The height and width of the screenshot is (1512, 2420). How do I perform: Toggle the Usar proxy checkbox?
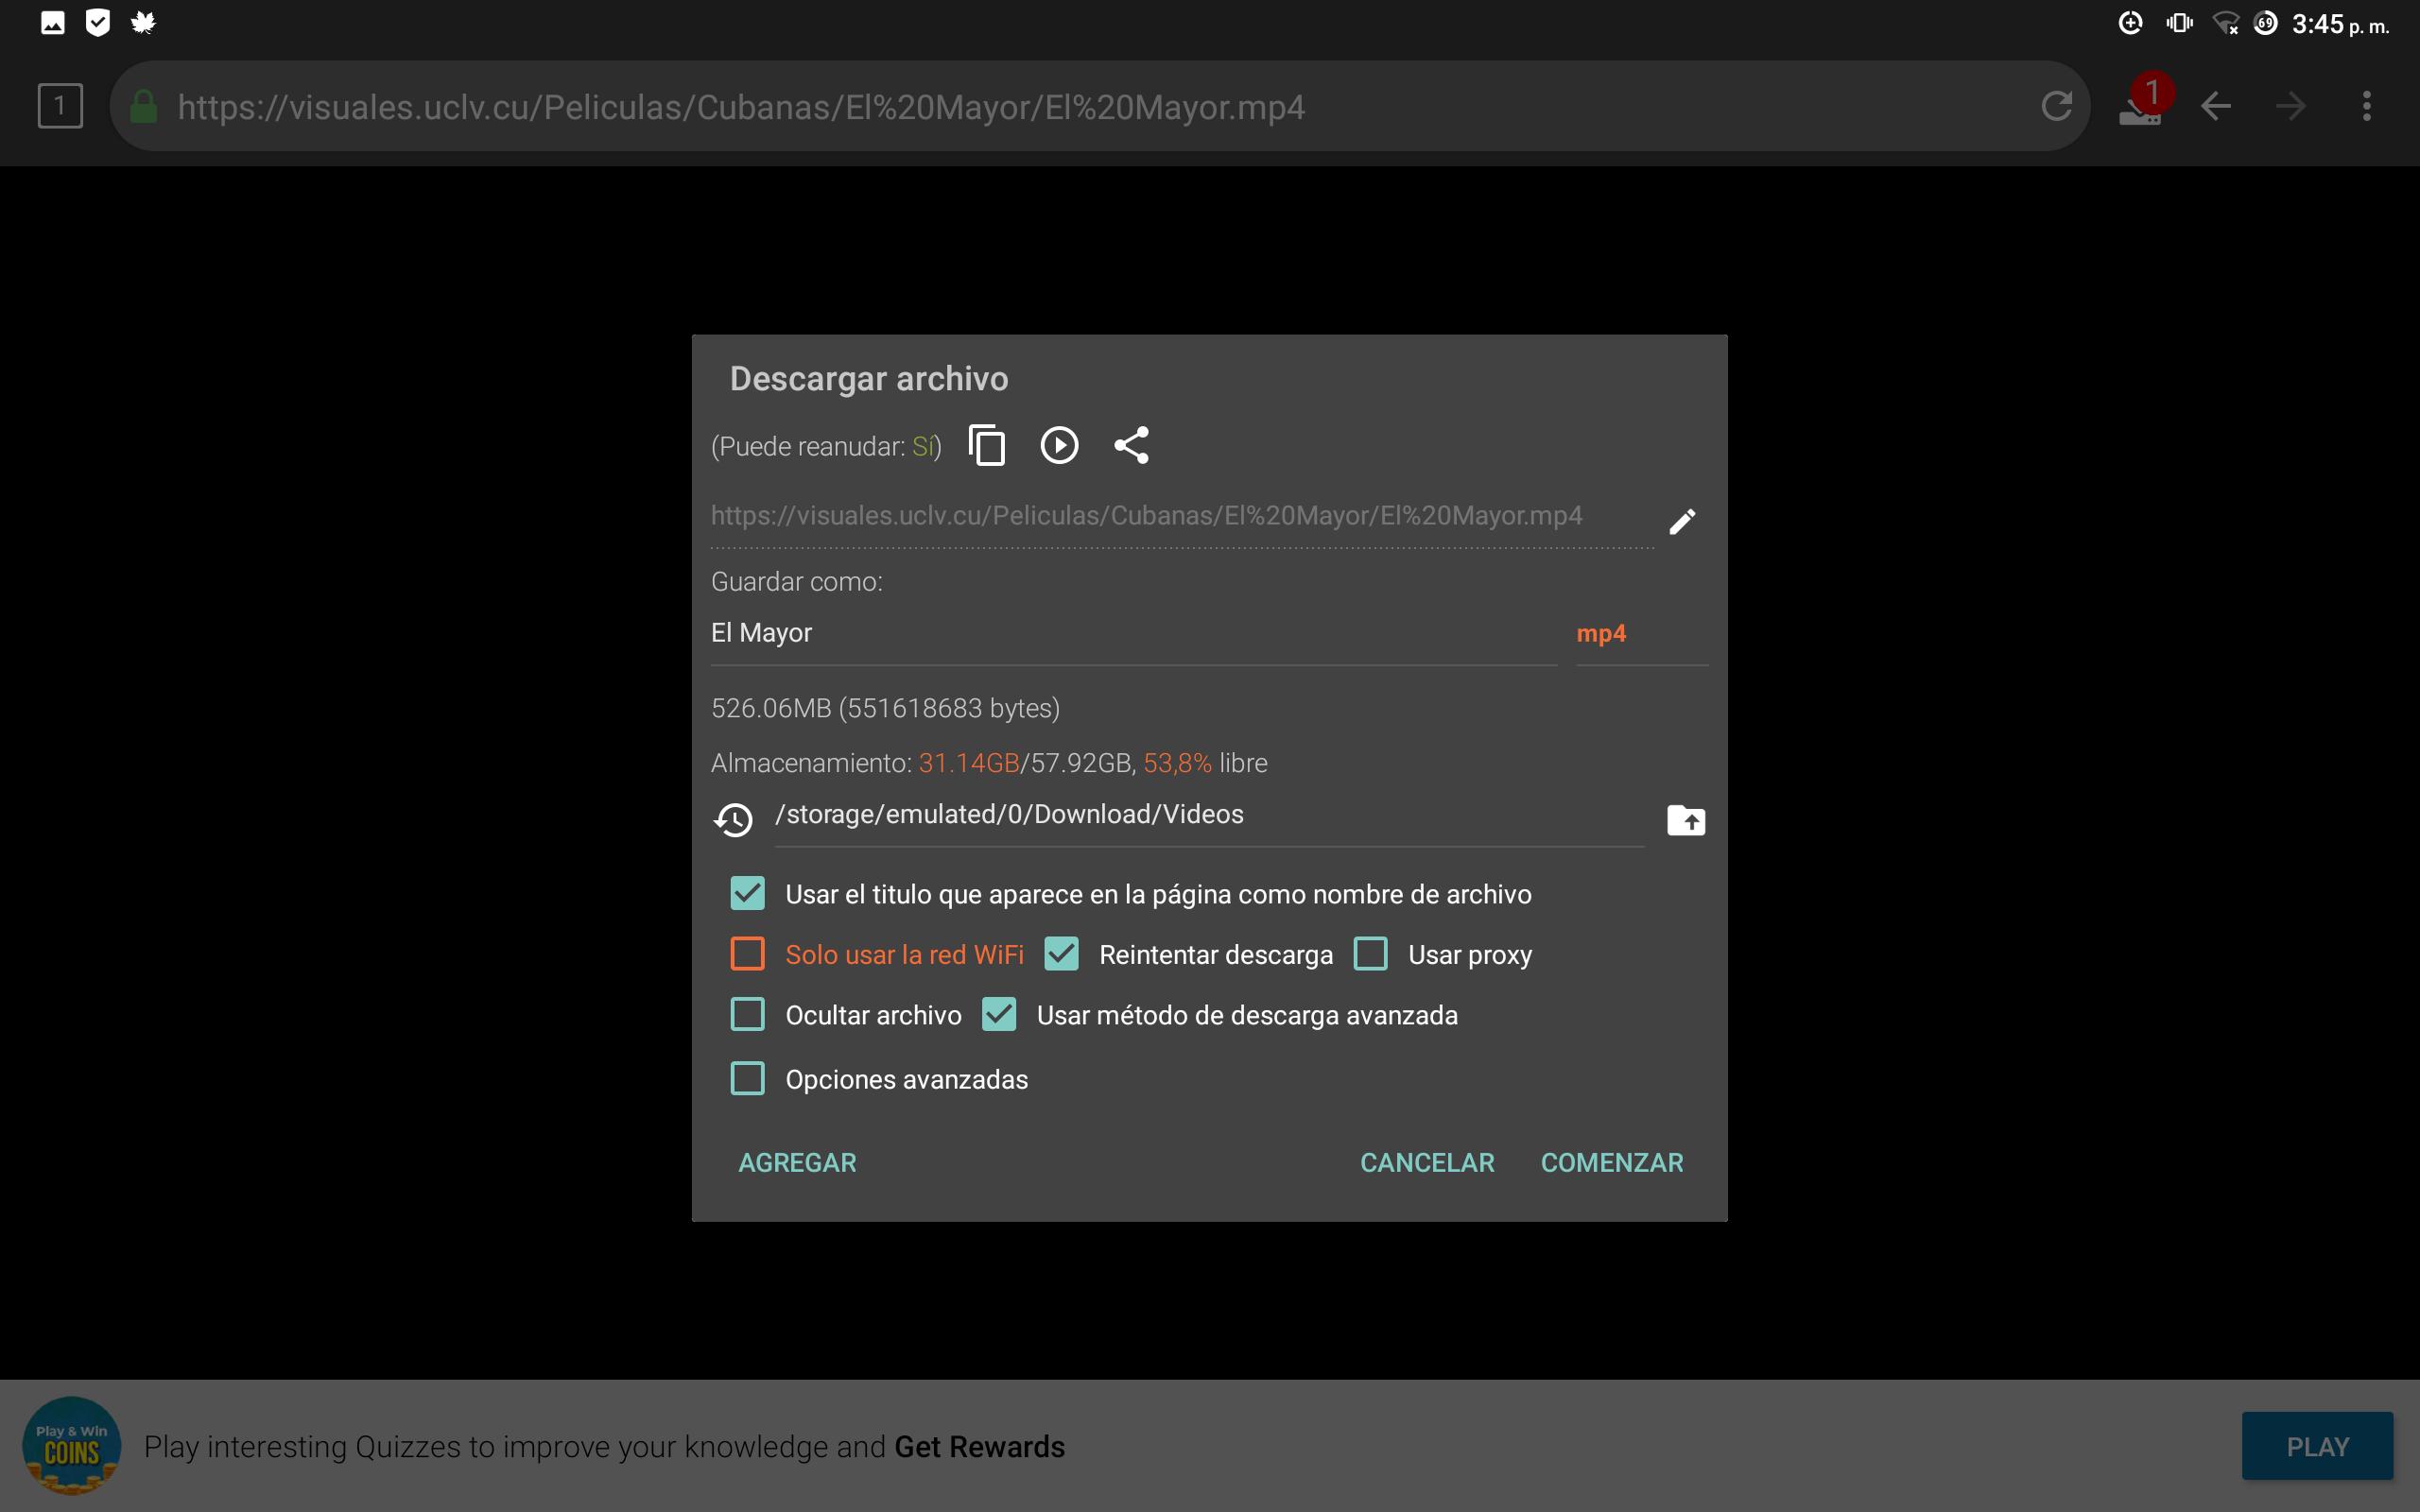pos(1370,954)
